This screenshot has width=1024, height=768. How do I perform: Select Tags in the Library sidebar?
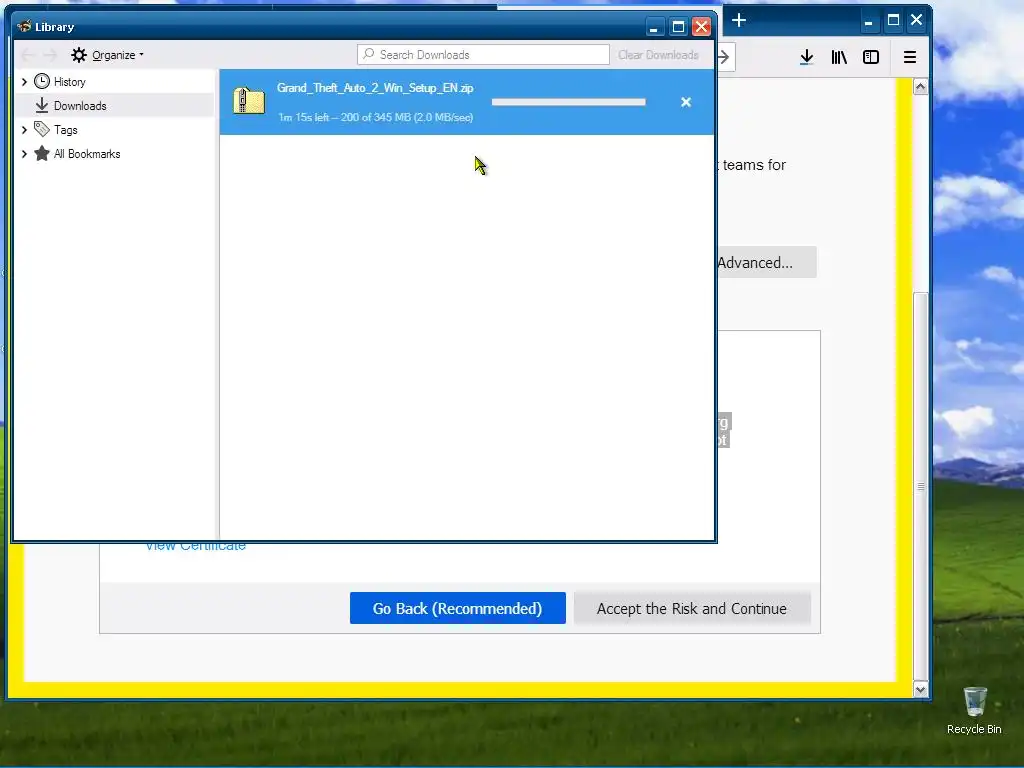65,130
